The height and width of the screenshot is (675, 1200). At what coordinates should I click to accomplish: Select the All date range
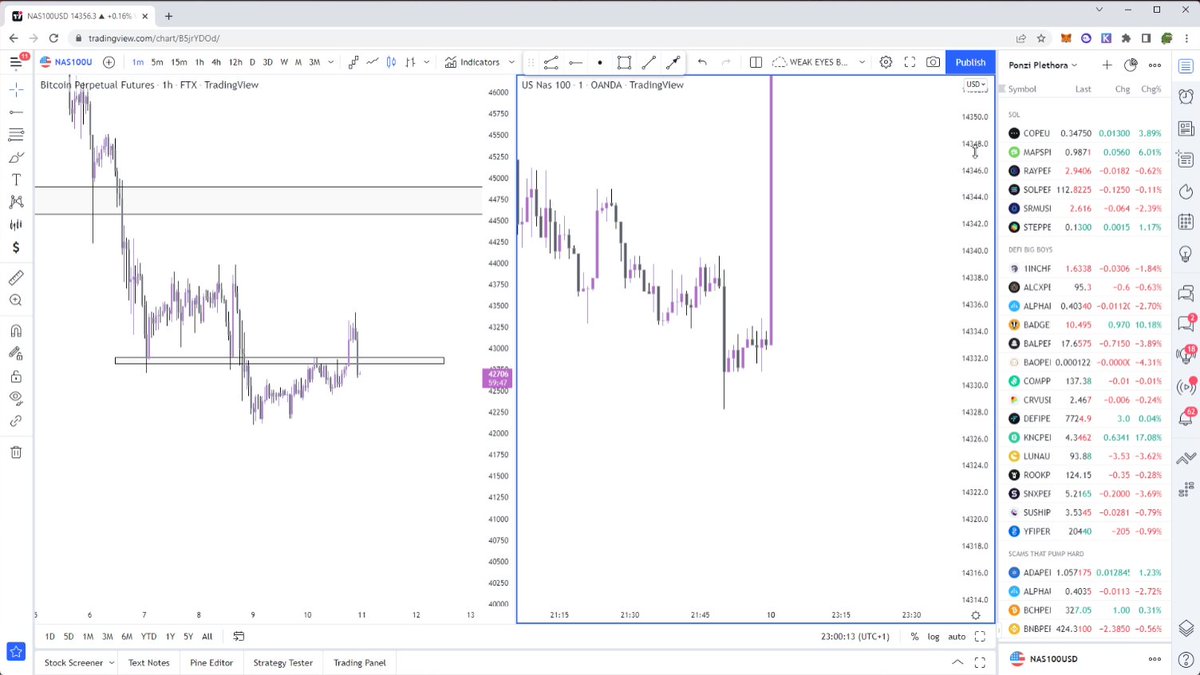(x=207, y=636)
